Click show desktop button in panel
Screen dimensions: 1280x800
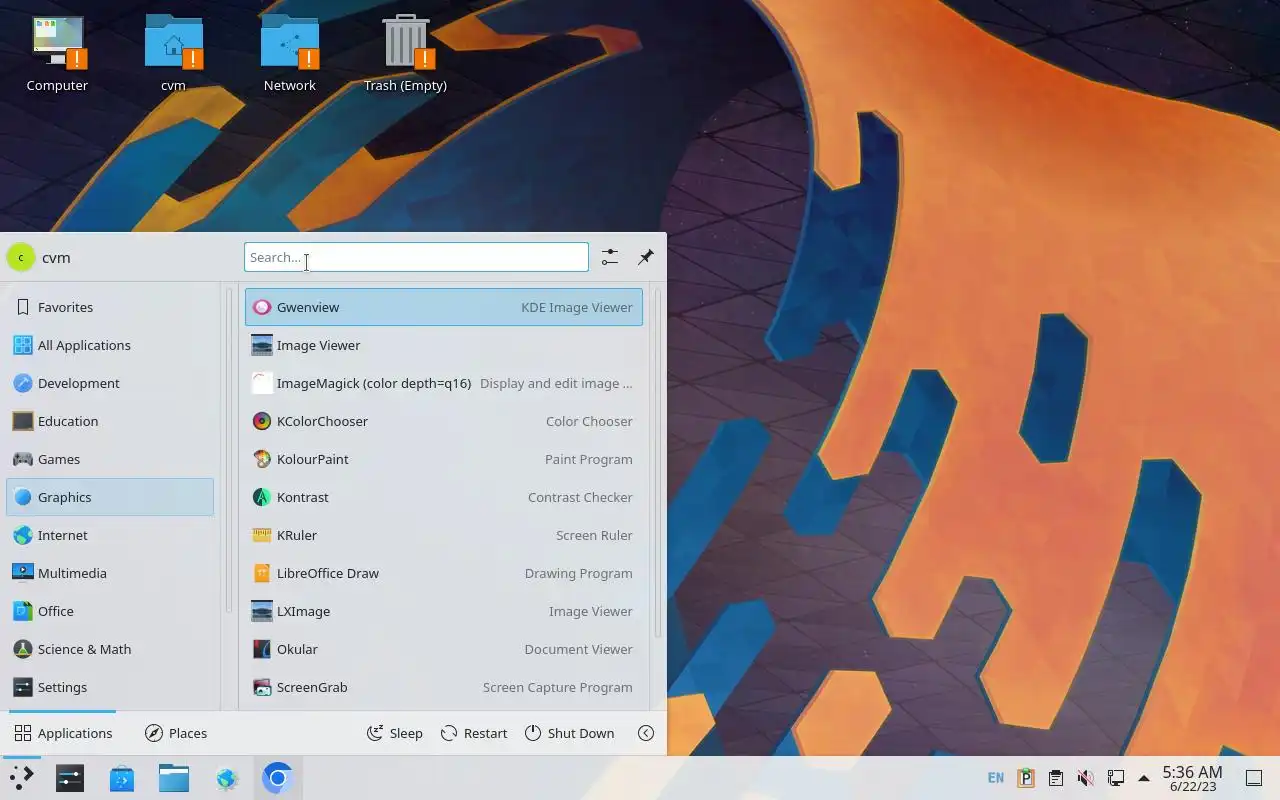point(1254,778)
